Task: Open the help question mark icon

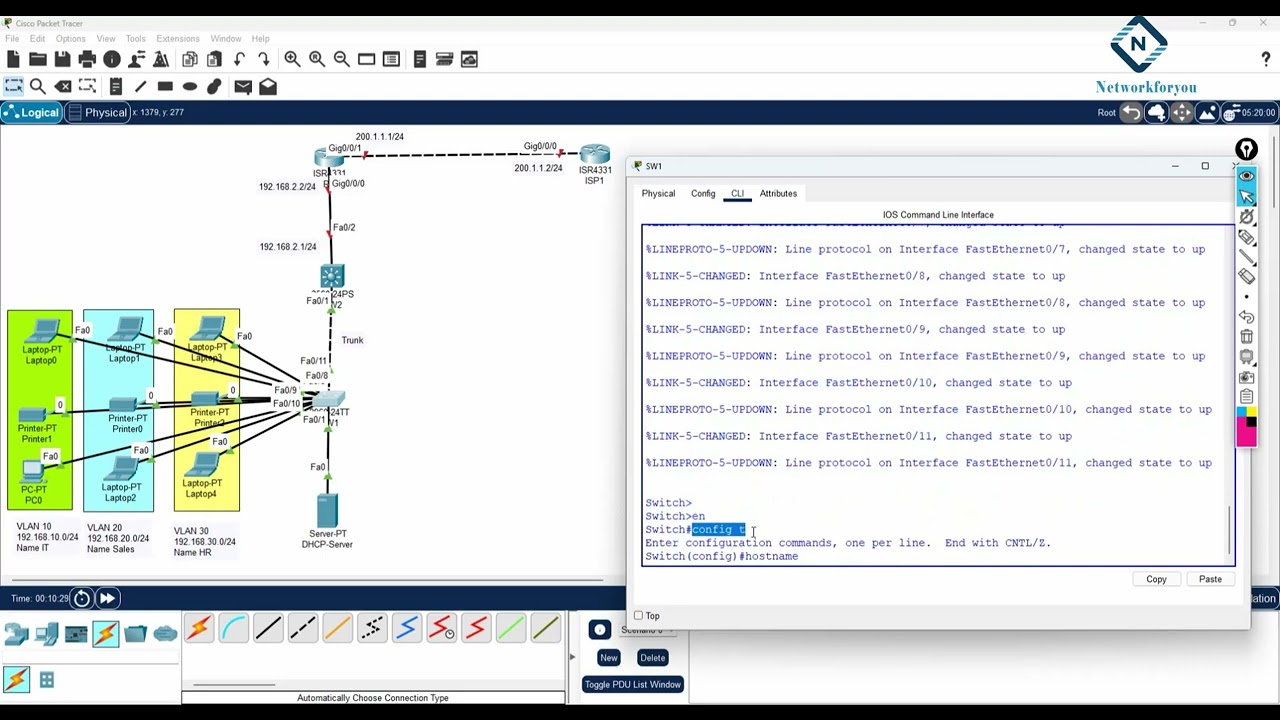Action: tap(1266, 60)
